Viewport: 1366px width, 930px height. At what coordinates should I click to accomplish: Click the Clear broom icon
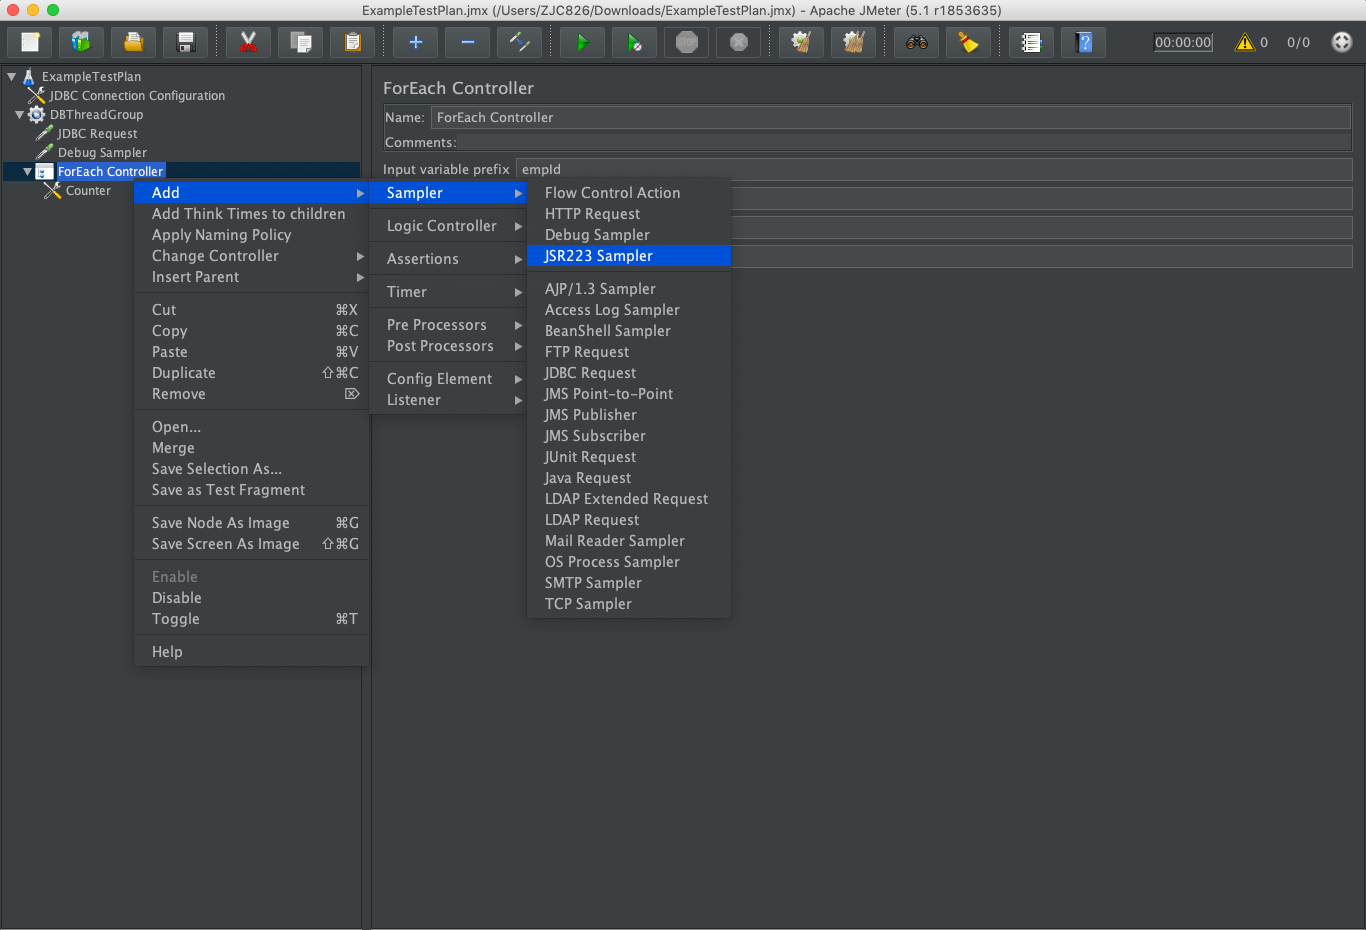coord(802,42)
